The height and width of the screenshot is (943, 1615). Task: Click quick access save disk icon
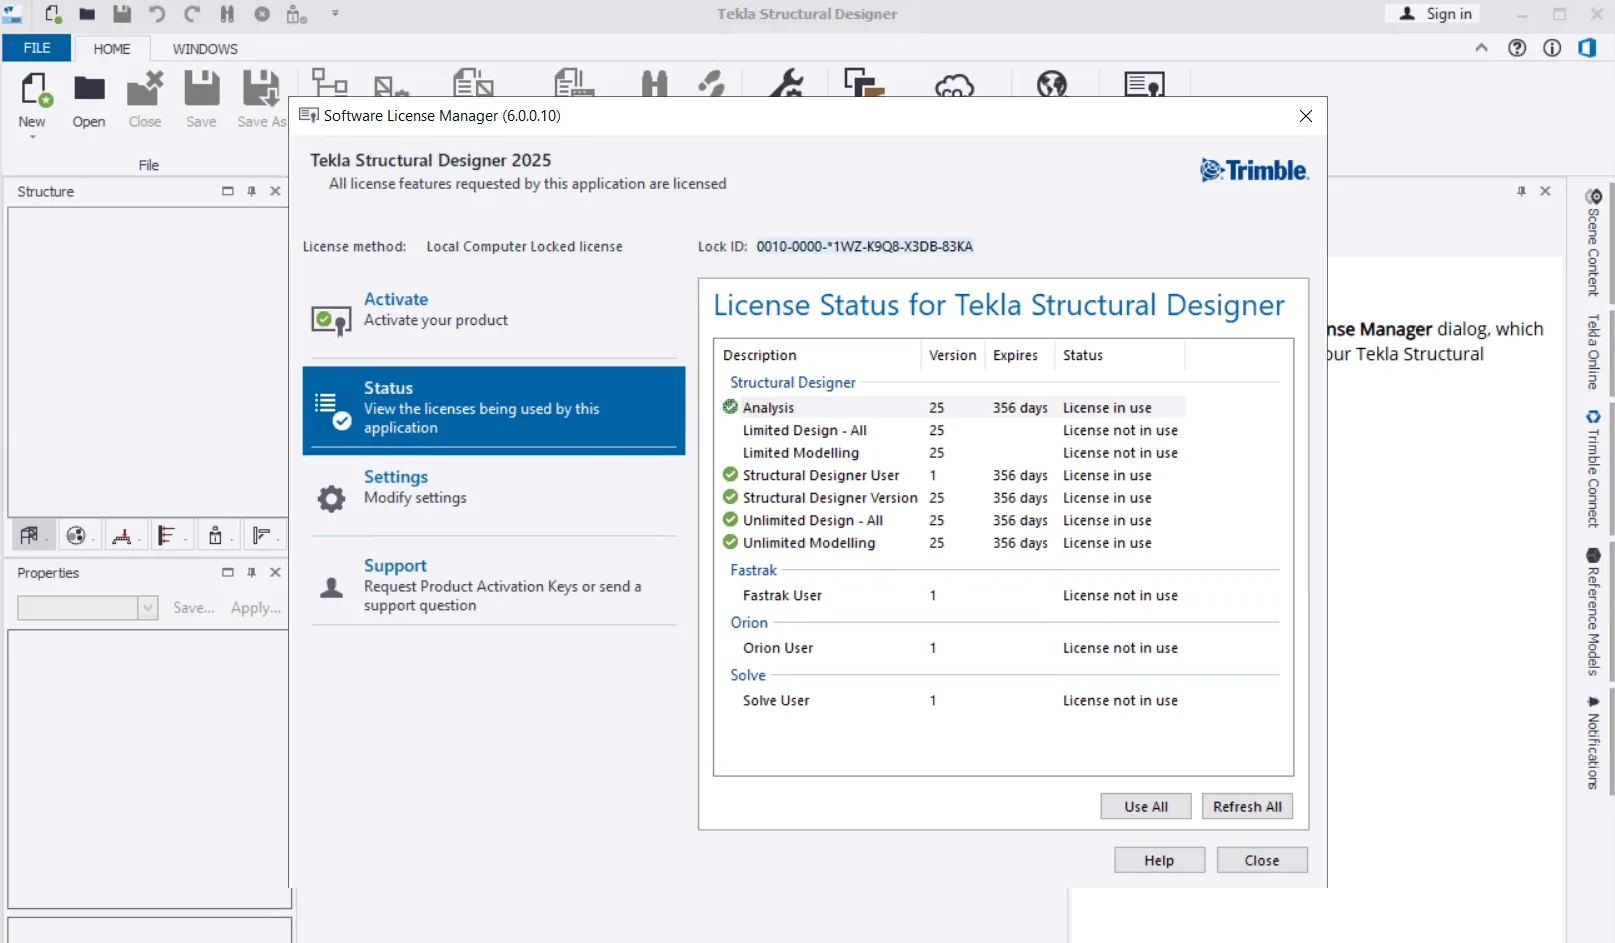122,14
